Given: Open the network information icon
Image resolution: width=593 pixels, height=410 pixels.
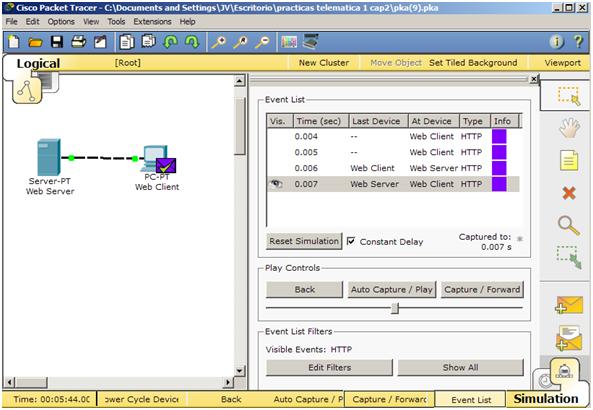Looking at the screenshot, I should tap(556, 42).
